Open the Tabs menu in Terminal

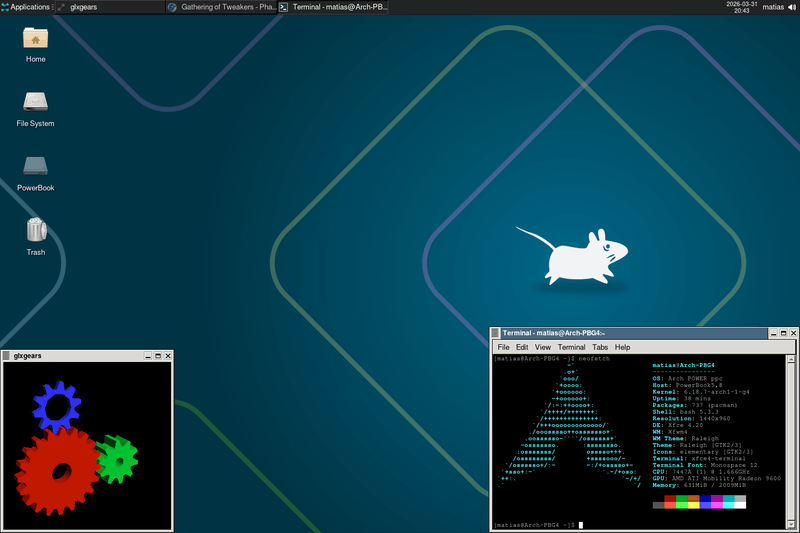(599, 347)
